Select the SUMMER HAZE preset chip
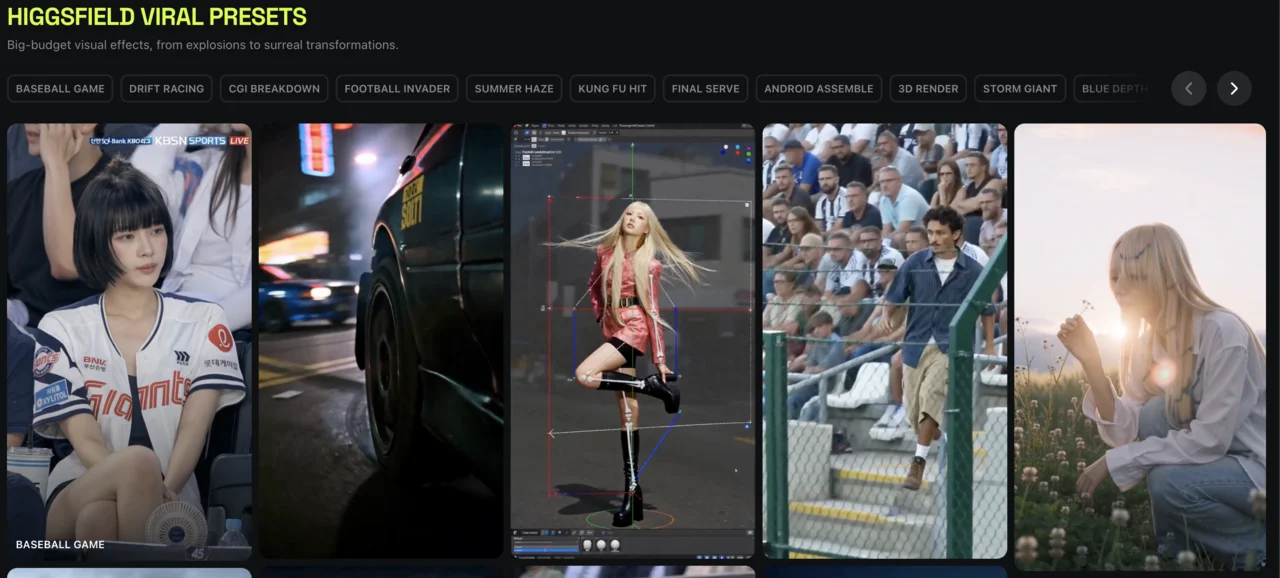This screenshot has height=578, width=1280. pos(514,88)
